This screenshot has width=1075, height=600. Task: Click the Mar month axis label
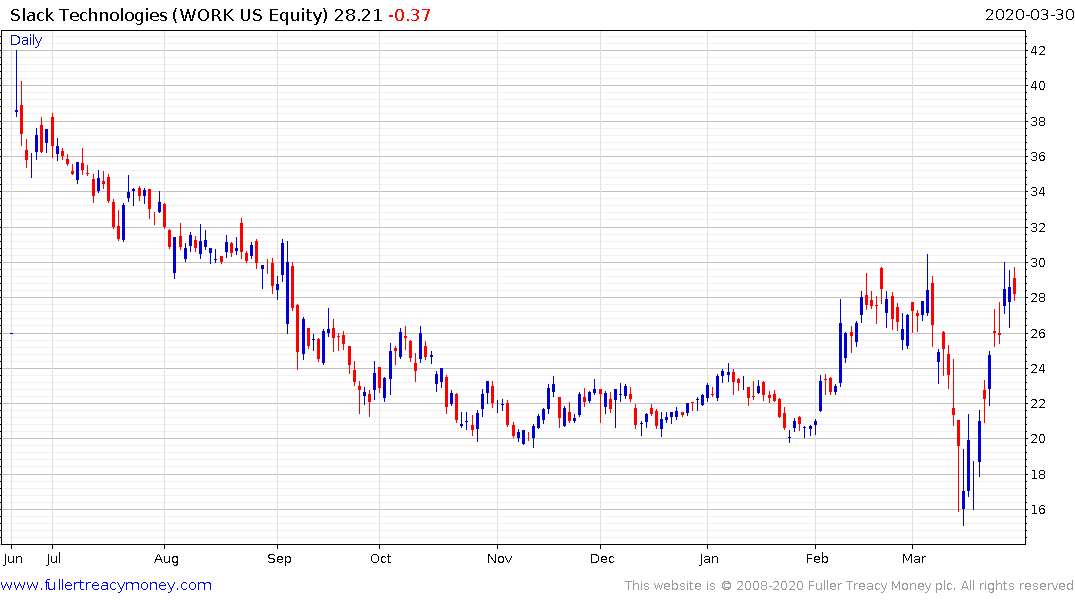coord(914,559)
